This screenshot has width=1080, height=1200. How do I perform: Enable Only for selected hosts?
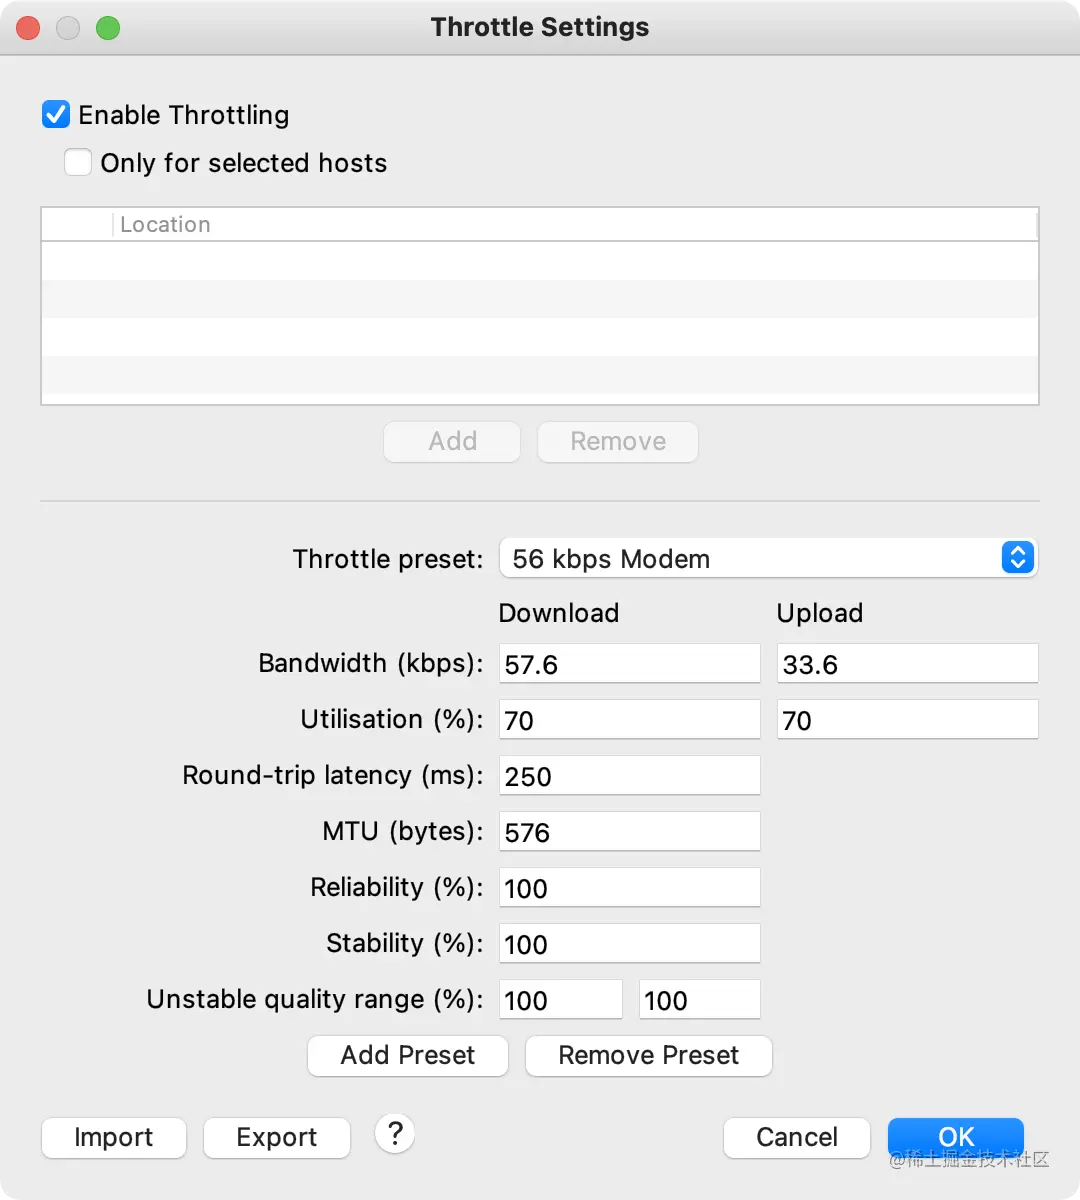77,161
